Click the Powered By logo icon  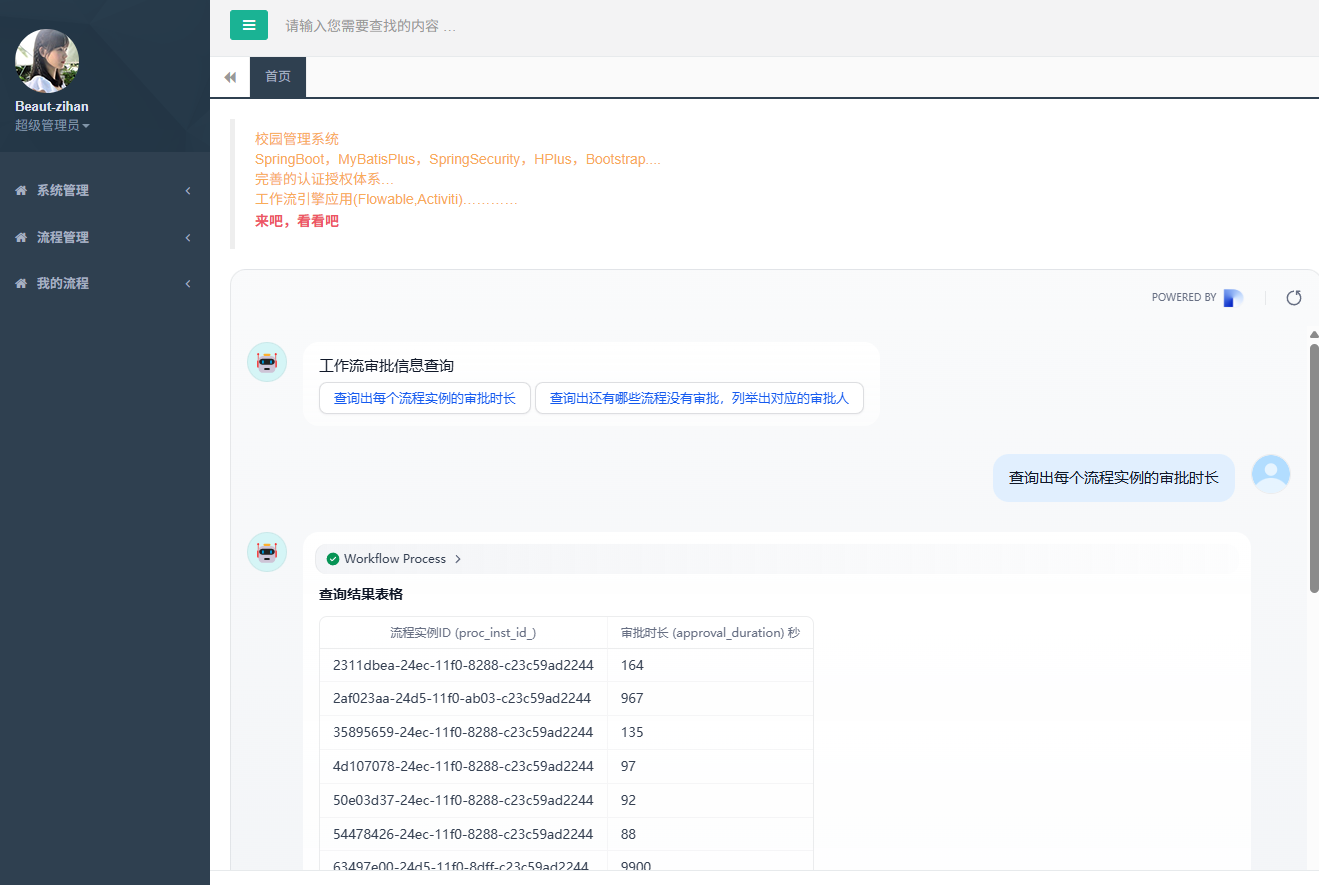click(x=1233, y=297)
